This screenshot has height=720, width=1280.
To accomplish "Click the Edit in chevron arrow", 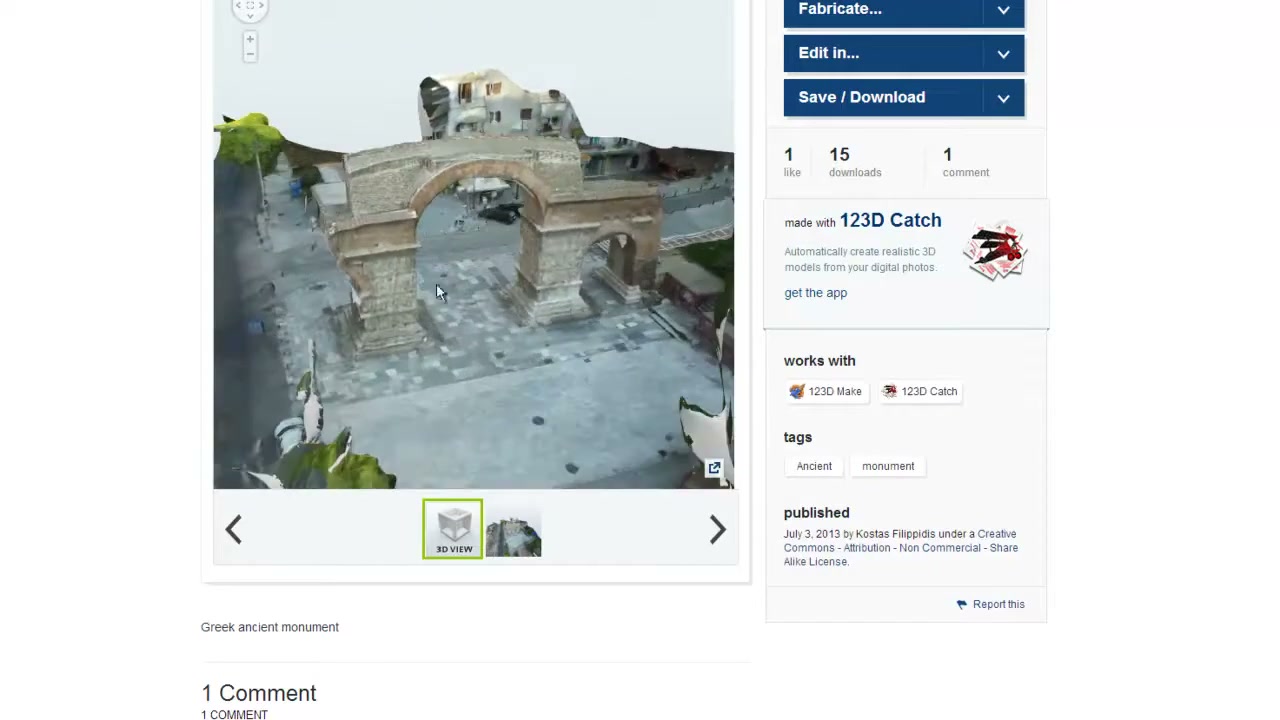I will tap(1003, 54).
